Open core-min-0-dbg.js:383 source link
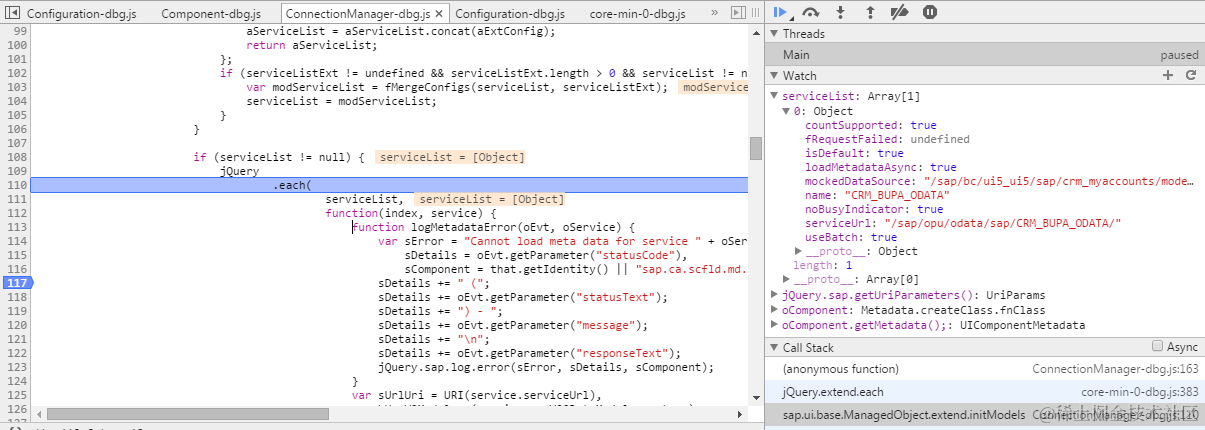Image resolution: width=1205 pixels, height=430 pixels. (1140, 392)
